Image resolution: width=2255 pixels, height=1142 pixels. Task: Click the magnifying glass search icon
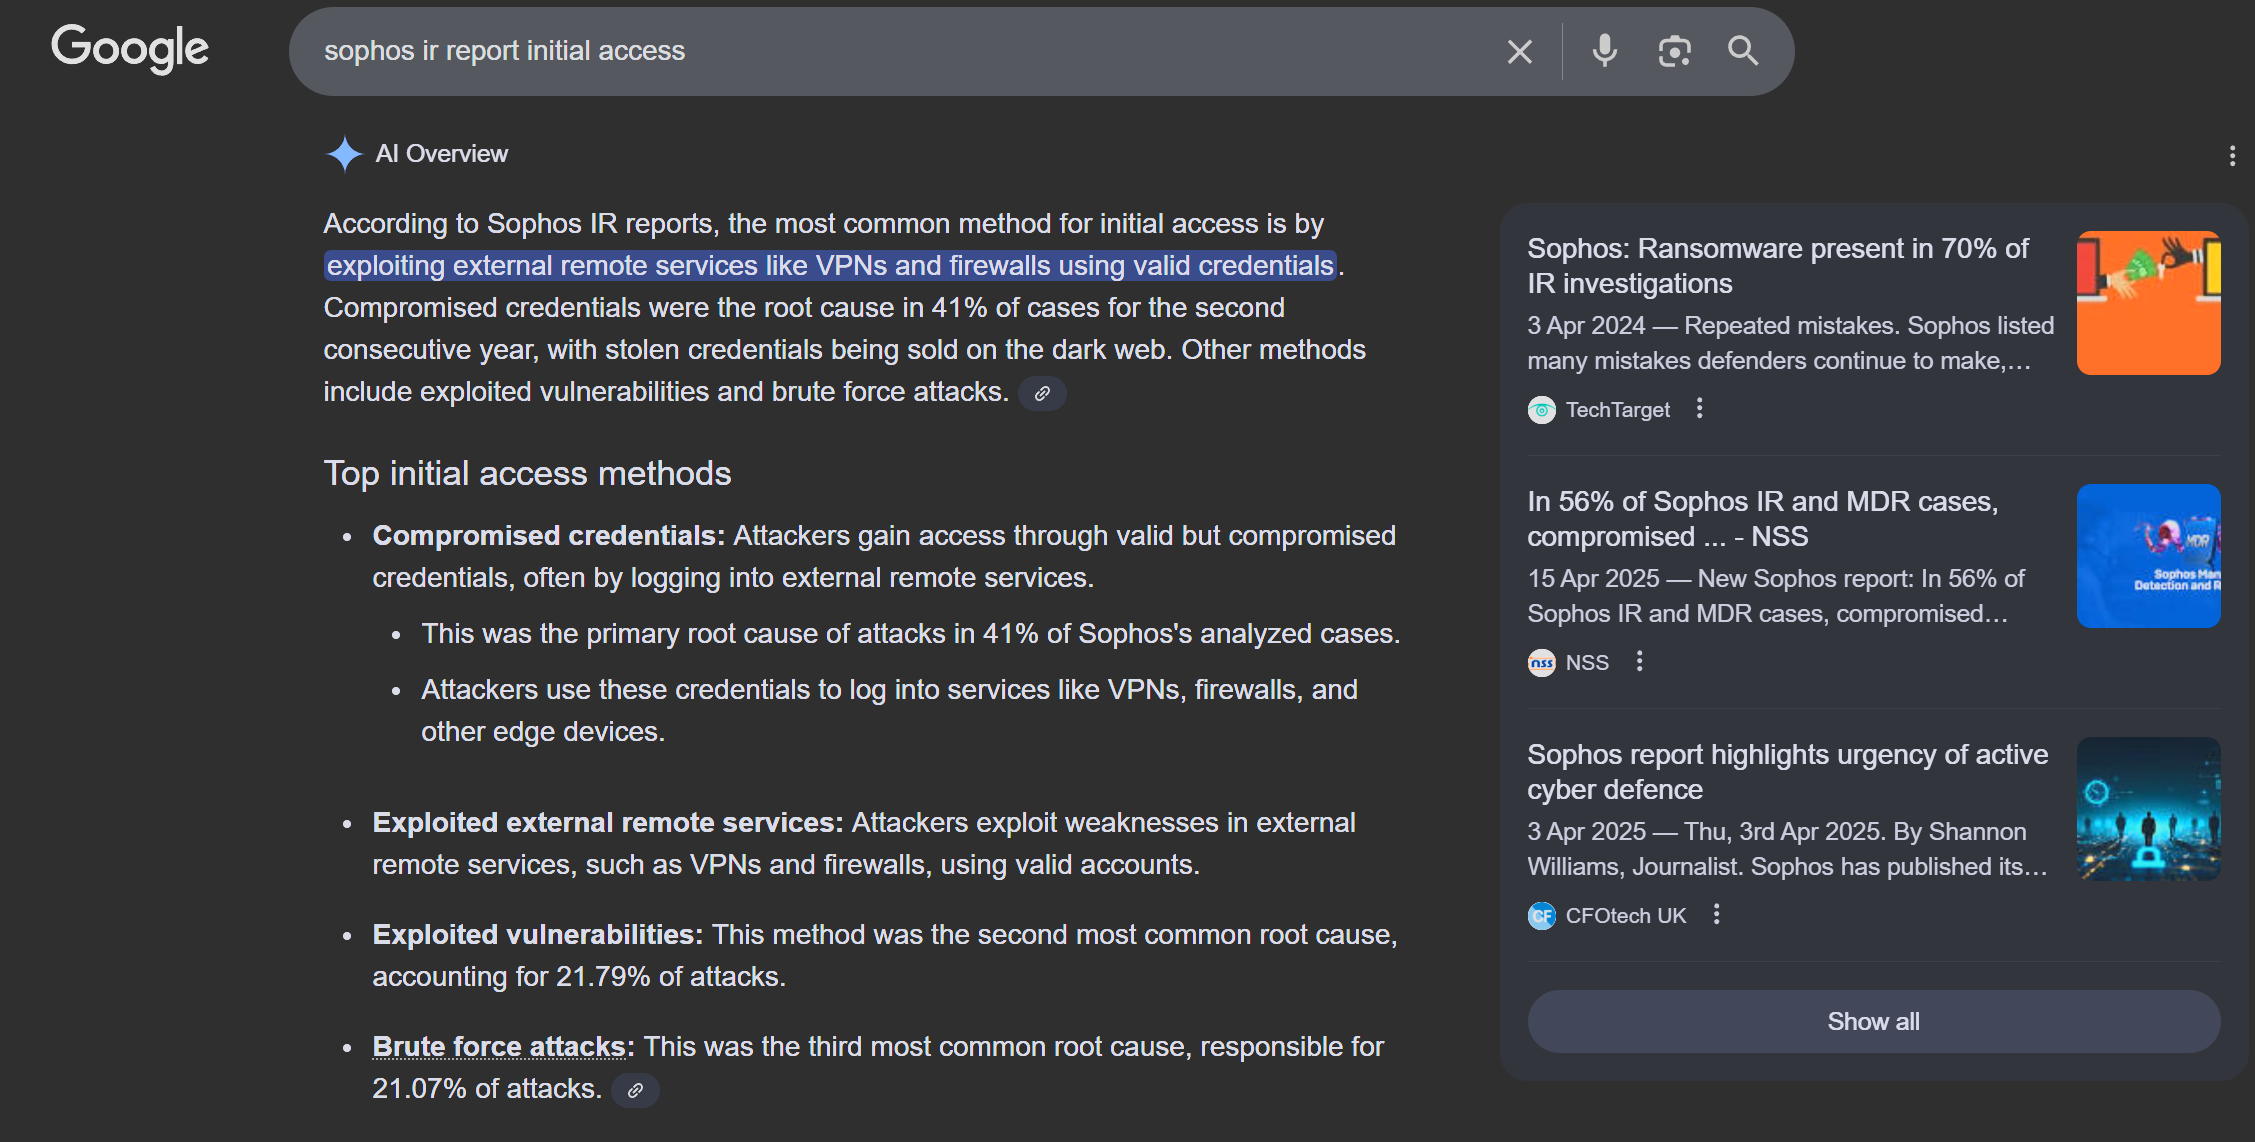[1743, 51]
